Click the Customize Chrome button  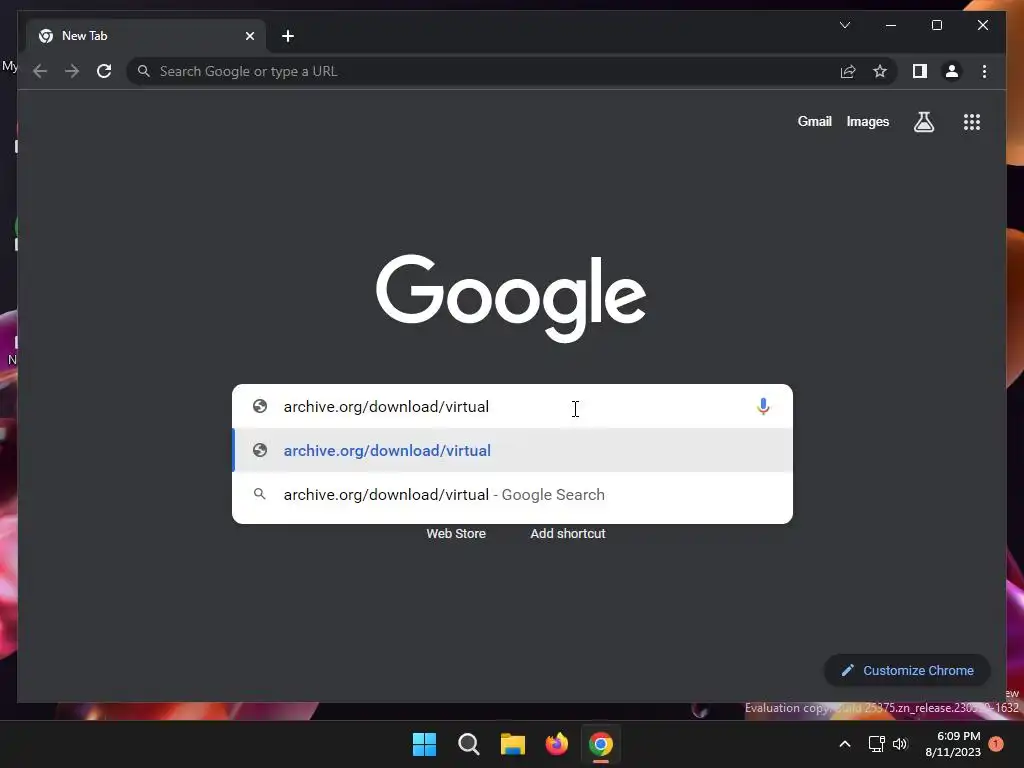[907, 670]
